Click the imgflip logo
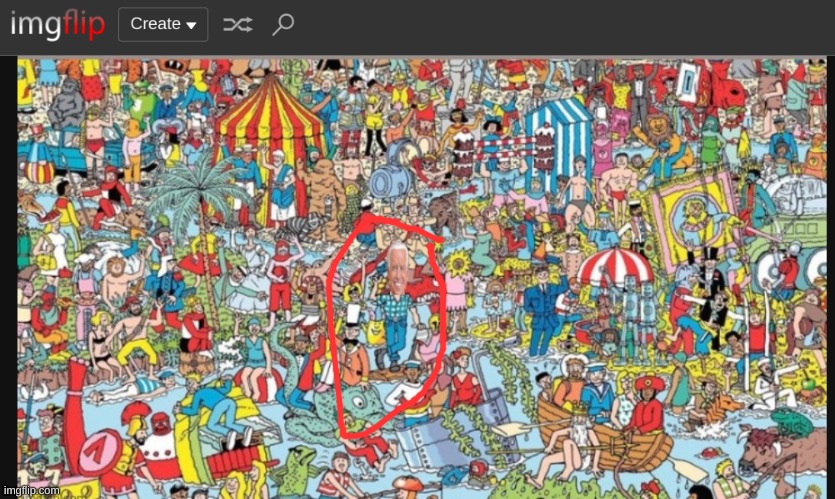The image size is (835, 499). 58,24
